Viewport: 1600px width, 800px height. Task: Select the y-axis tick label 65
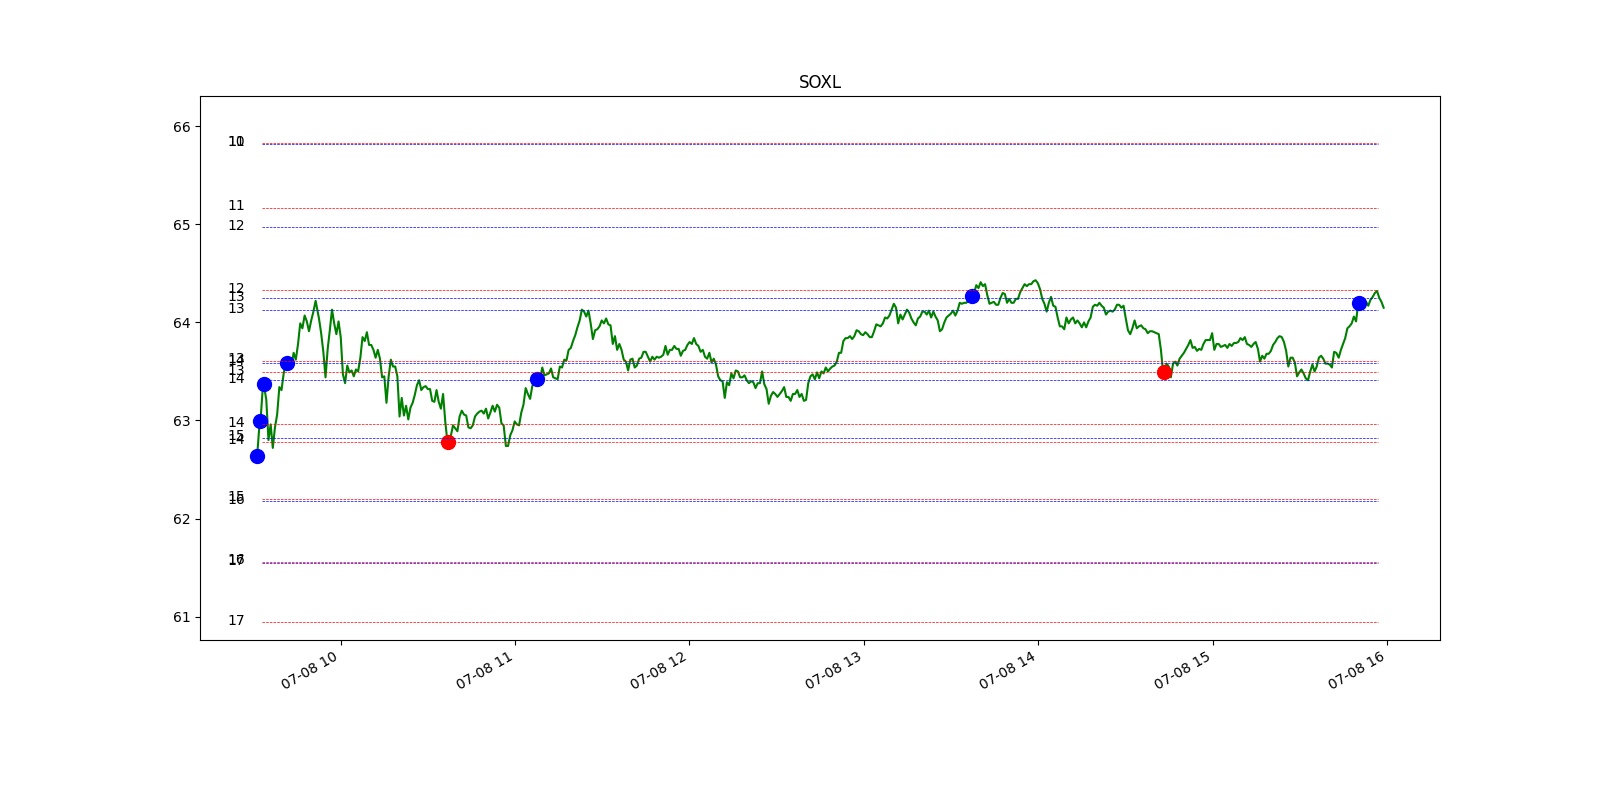(181, 225)
